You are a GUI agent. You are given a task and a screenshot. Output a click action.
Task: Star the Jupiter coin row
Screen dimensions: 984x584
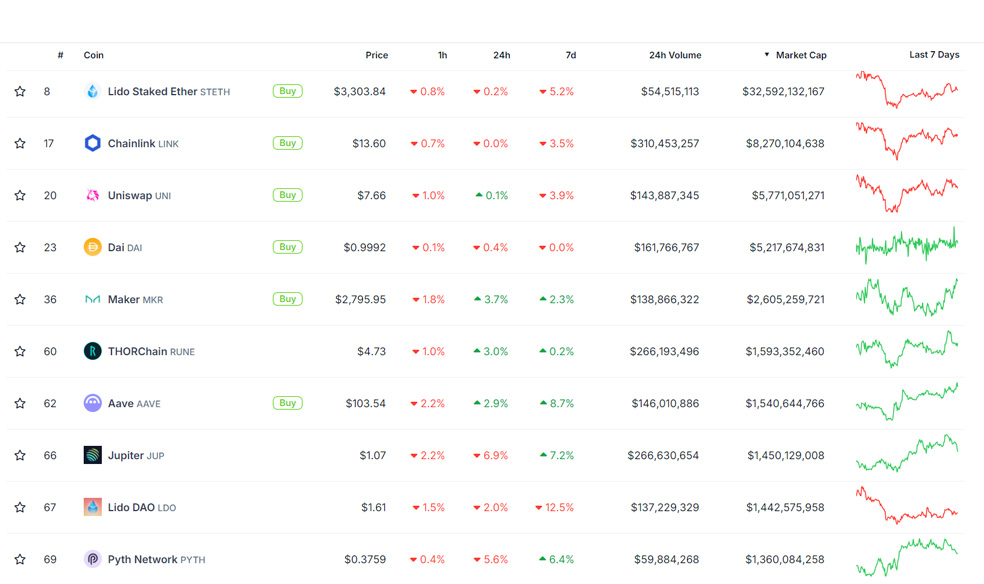pyautogui.click(x=20, y=455)
